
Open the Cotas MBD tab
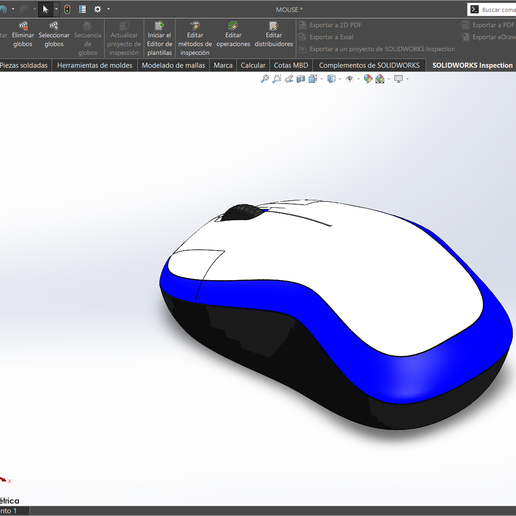point(291,65)
